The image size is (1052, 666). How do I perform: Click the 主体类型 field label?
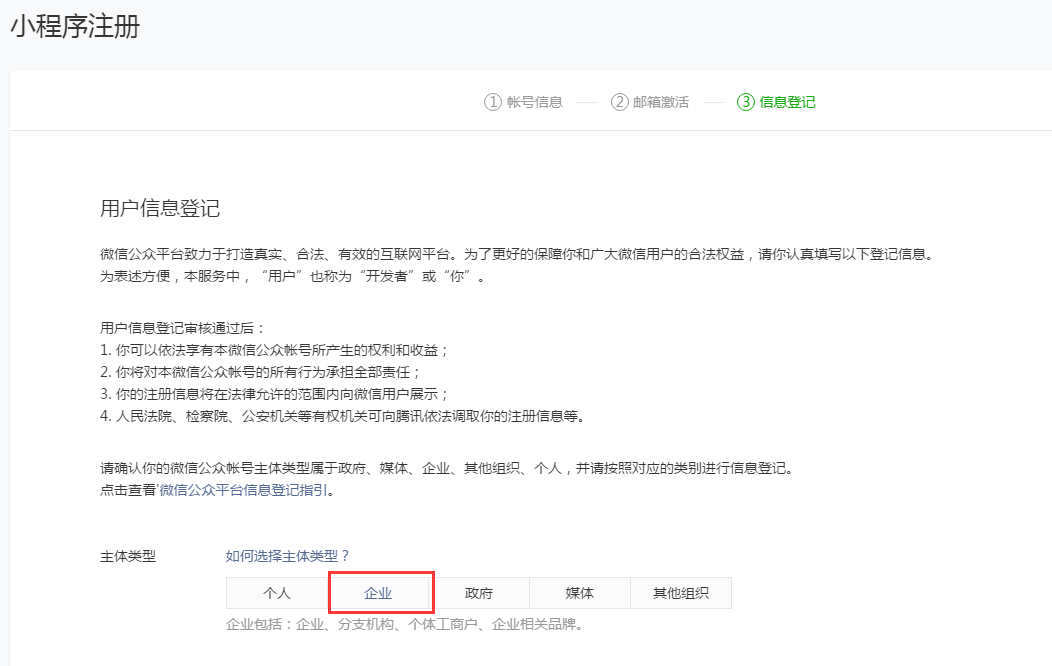(x=129, y=556)
